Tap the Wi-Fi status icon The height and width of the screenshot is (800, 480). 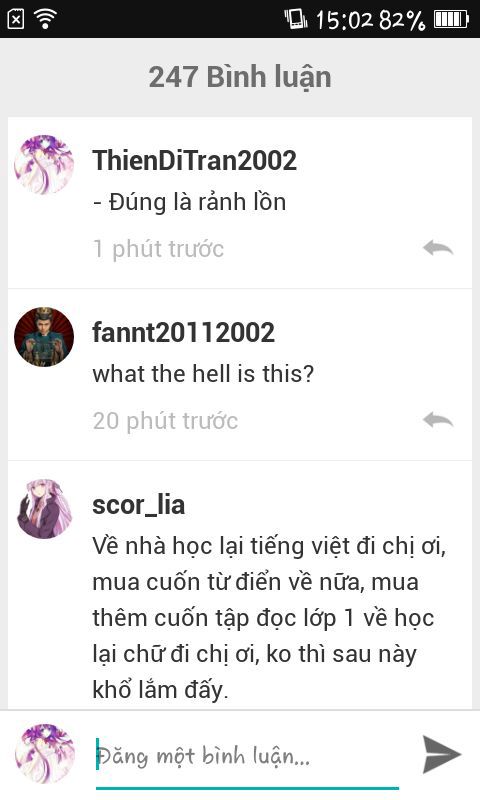click(x=45, y=19)
